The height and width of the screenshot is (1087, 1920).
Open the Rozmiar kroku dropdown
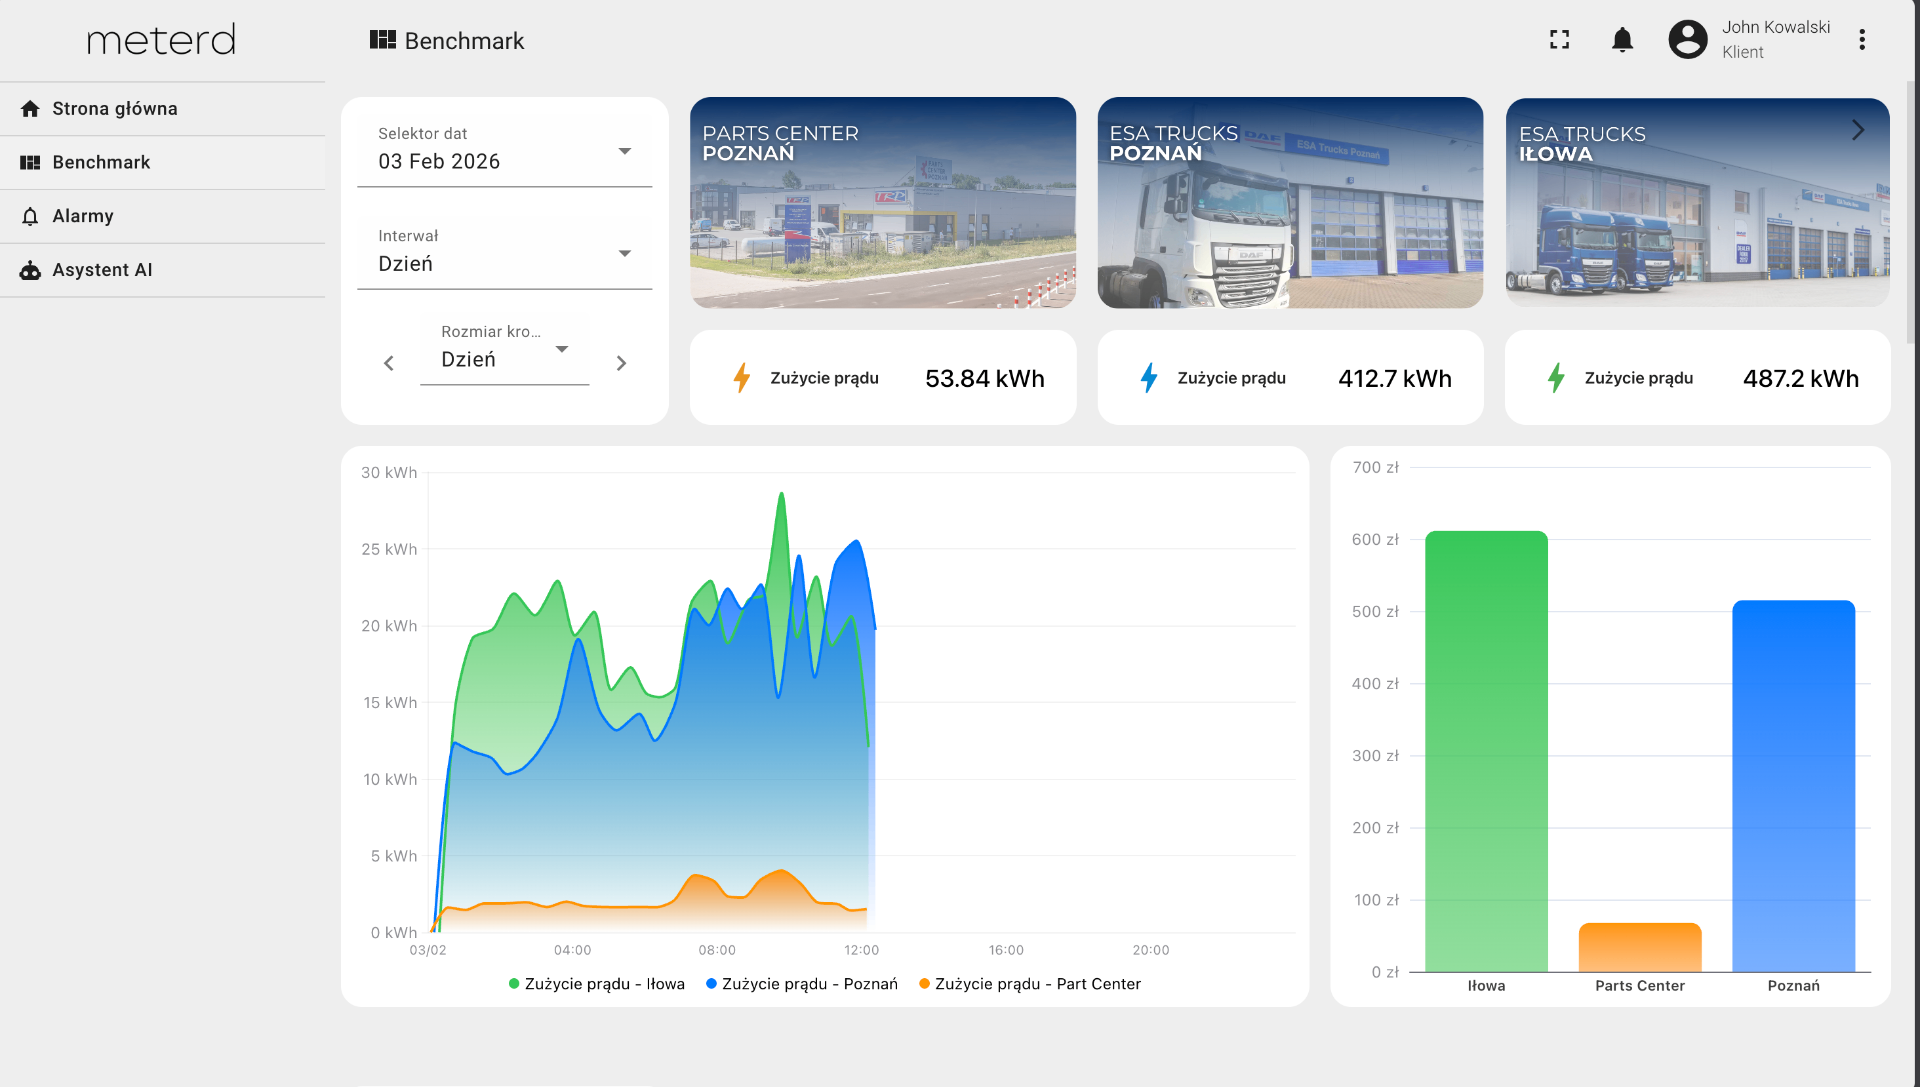point(505,350)
